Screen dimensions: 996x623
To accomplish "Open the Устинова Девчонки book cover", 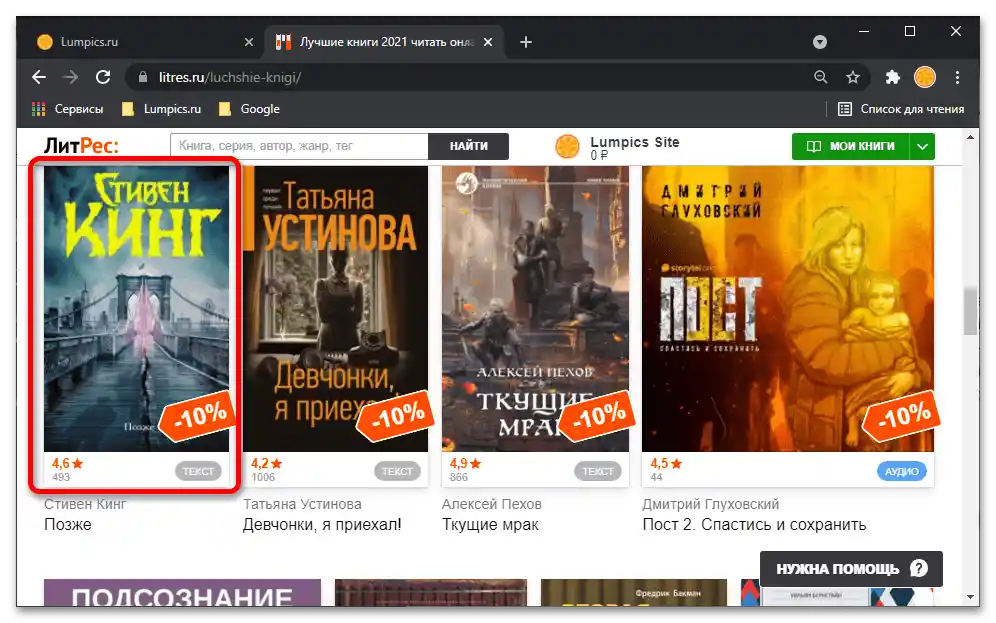I will tap(335, 309).
